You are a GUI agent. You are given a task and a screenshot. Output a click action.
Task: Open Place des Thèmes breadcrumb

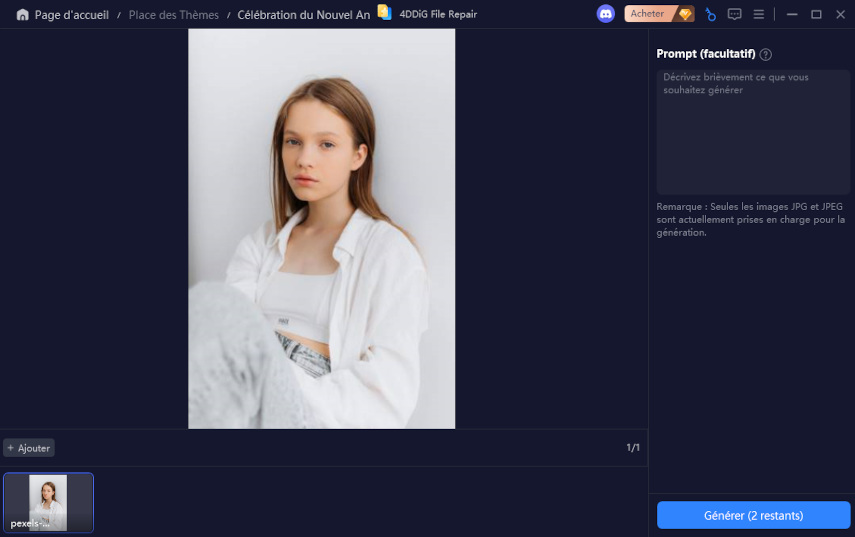[x=173, y=15]
